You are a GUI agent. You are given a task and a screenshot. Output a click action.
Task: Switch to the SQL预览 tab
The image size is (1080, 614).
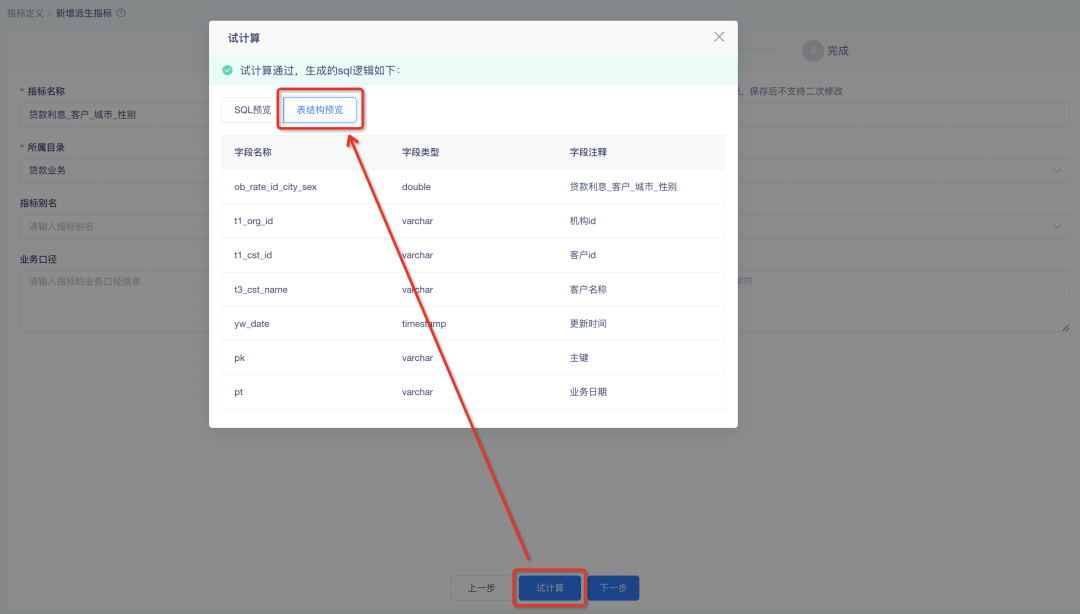click(252, 110)
